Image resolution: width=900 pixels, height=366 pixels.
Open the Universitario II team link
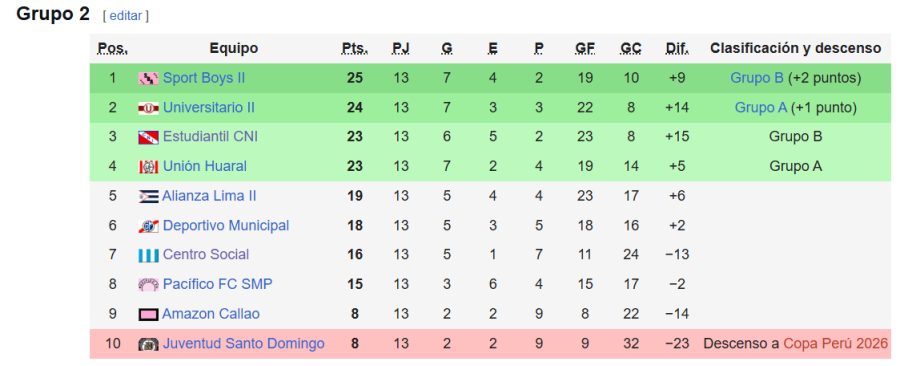coord(209,107)
